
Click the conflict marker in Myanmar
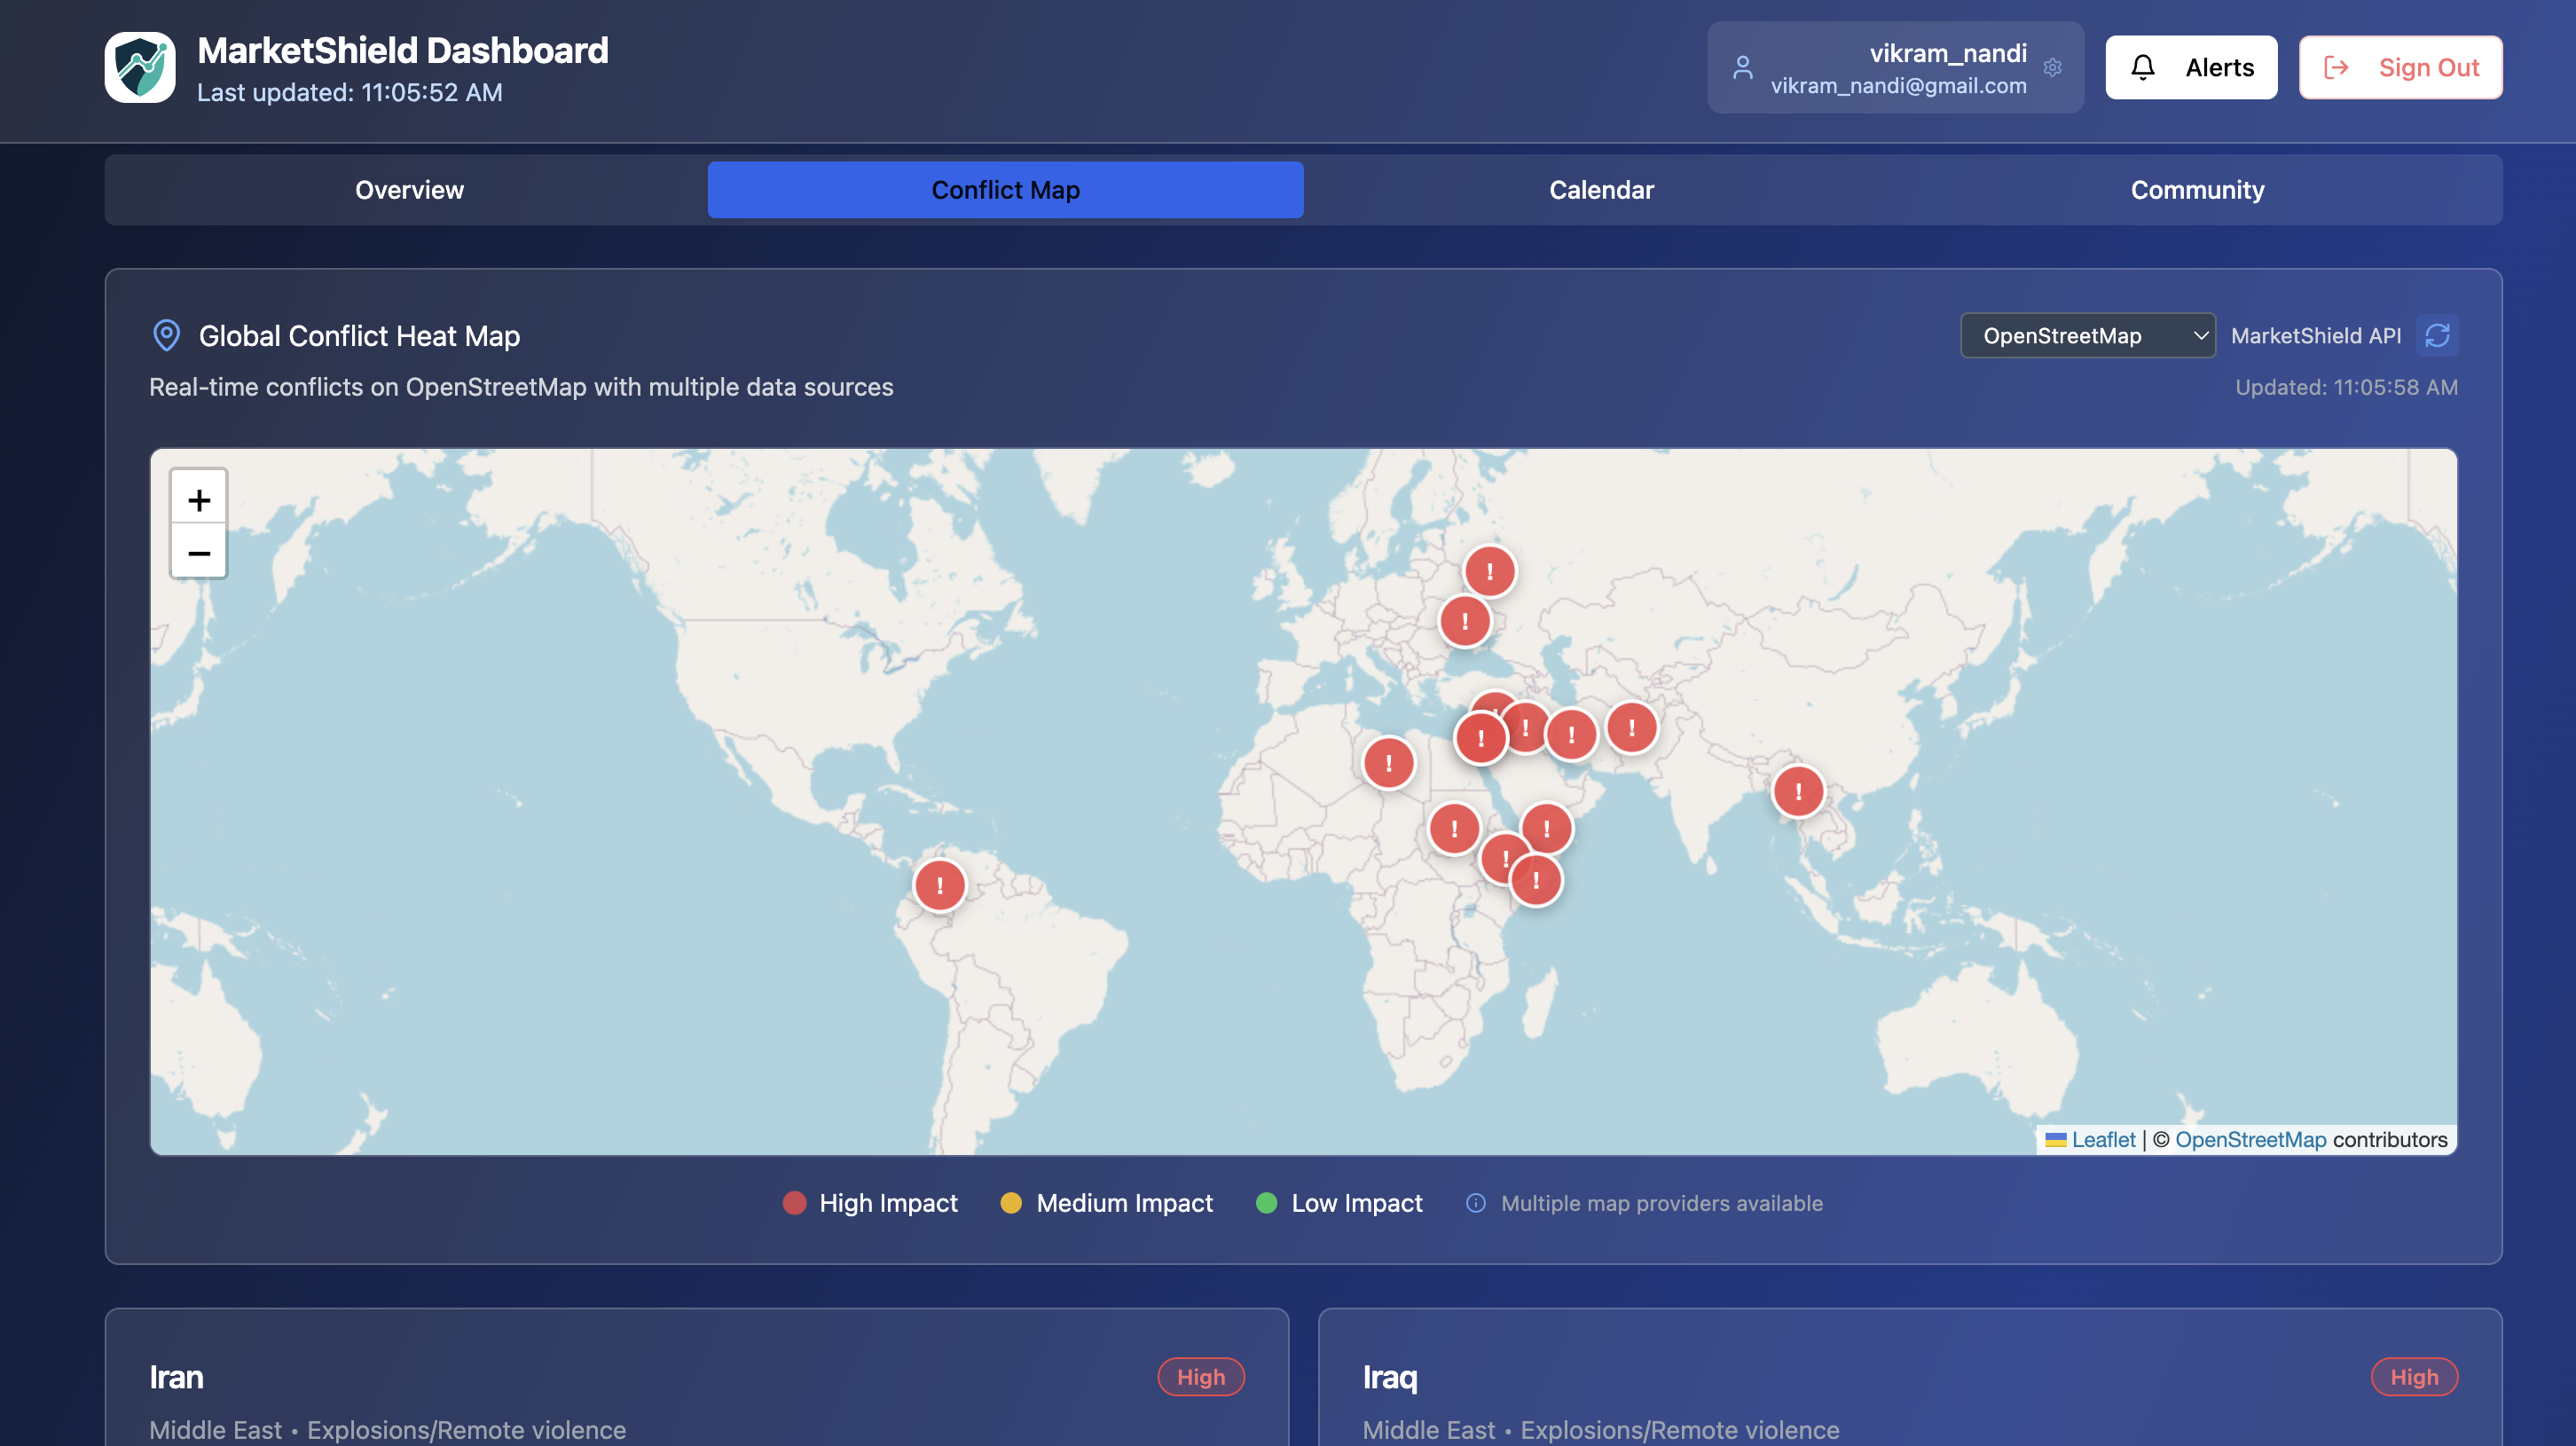(x=1797, y=791)
